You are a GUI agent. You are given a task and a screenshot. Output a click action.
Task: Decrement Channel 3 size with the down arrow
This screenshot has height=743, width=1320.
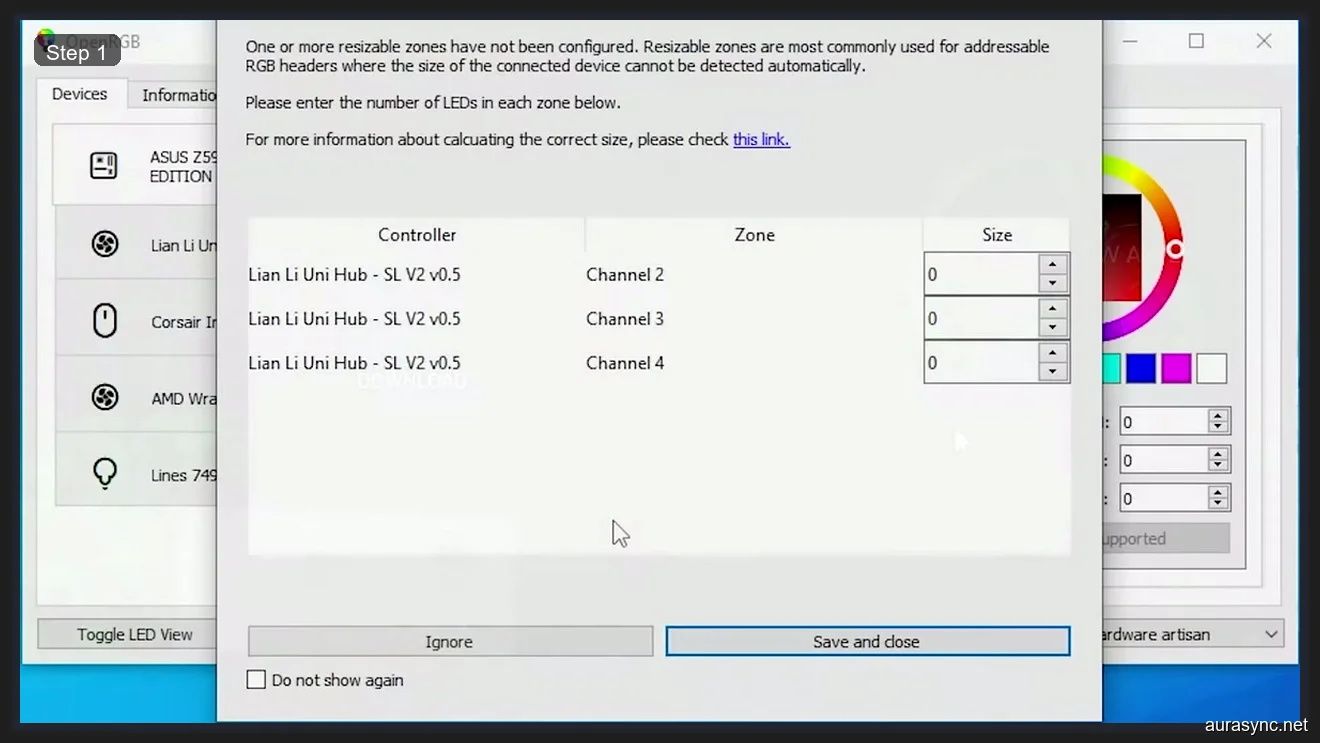[1052, 327]
